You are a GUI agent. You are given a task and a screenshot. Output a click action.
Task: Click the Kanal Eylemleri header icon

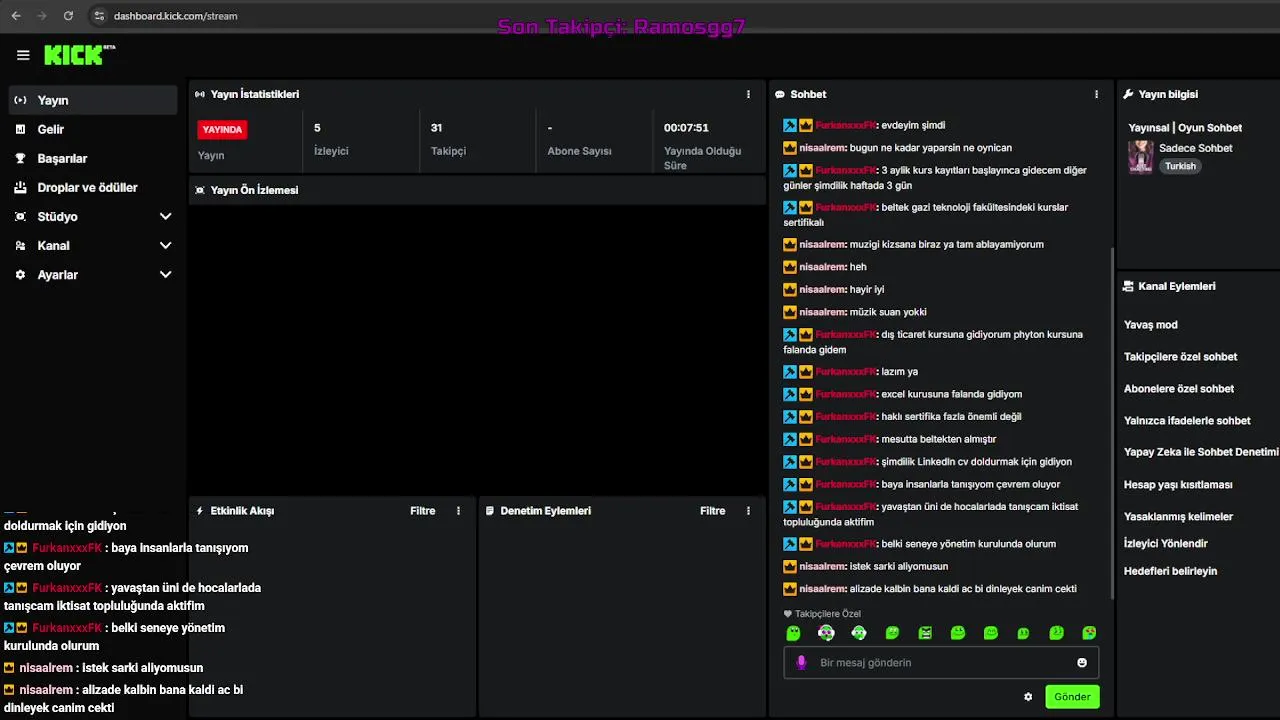click(1128, 286)
